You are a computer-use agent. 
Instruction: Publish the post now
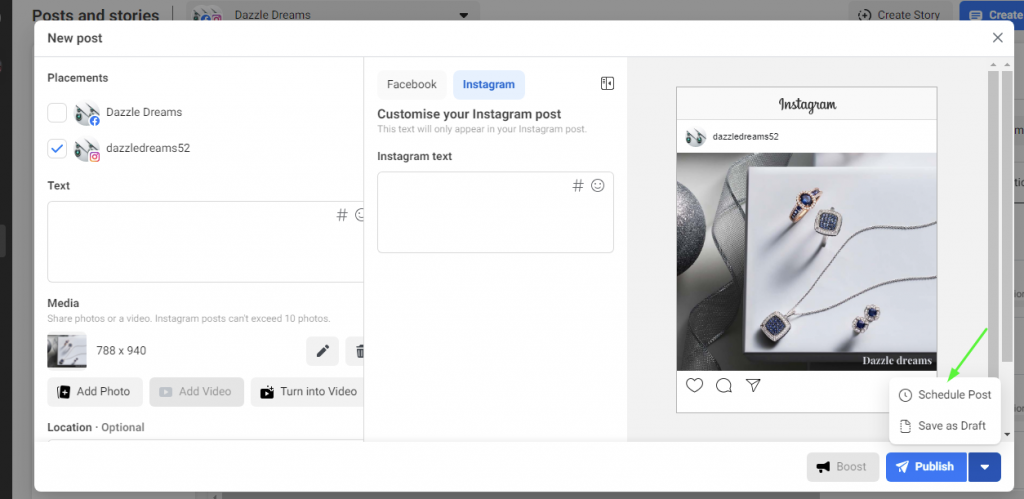click(926, 466)
